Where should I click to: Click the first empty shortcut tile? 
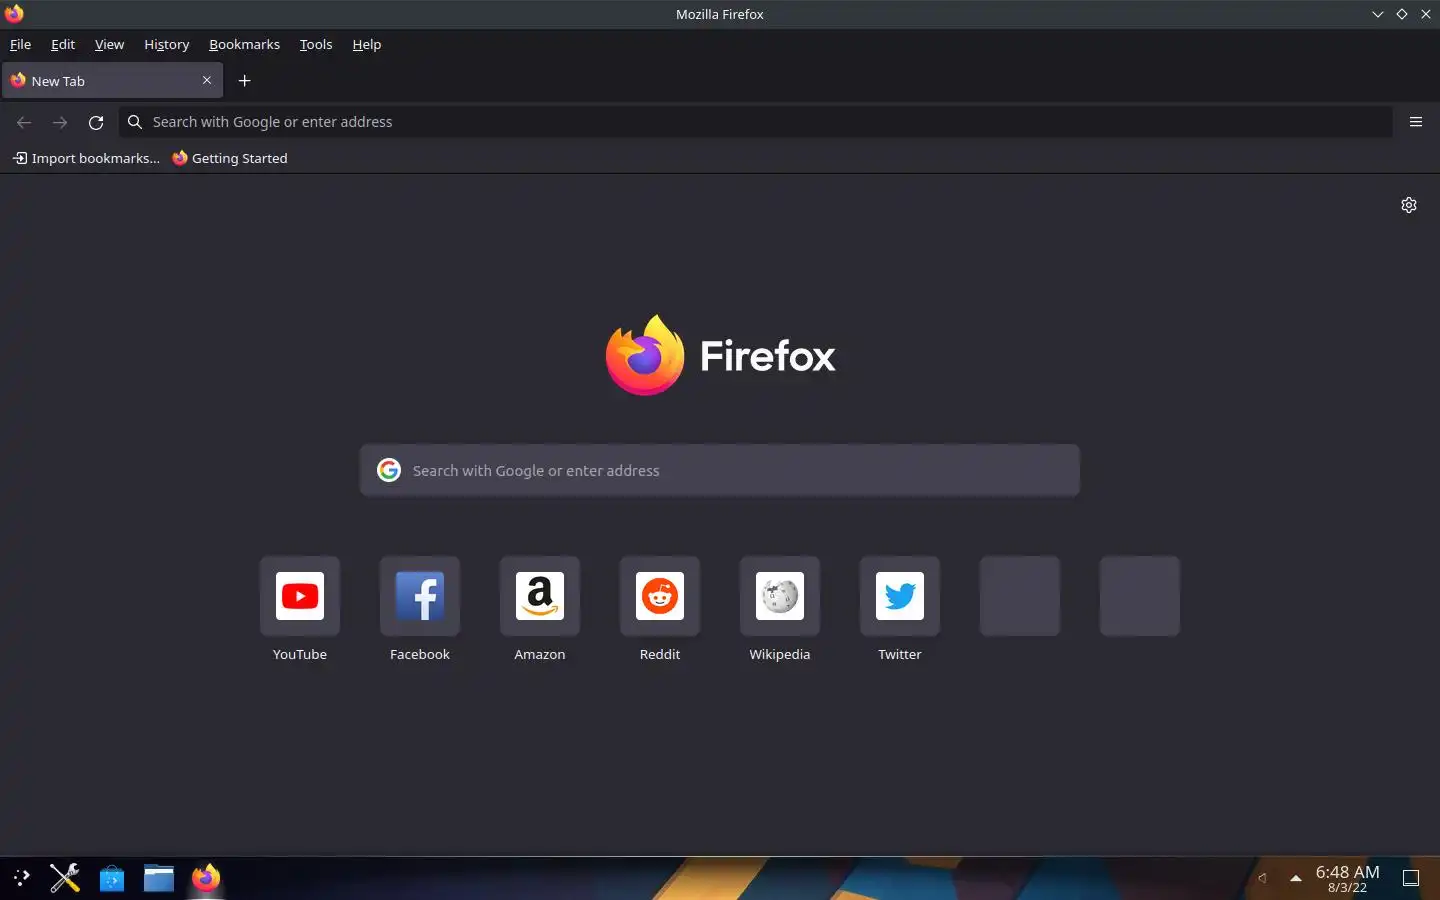[x=1020, y=596]
